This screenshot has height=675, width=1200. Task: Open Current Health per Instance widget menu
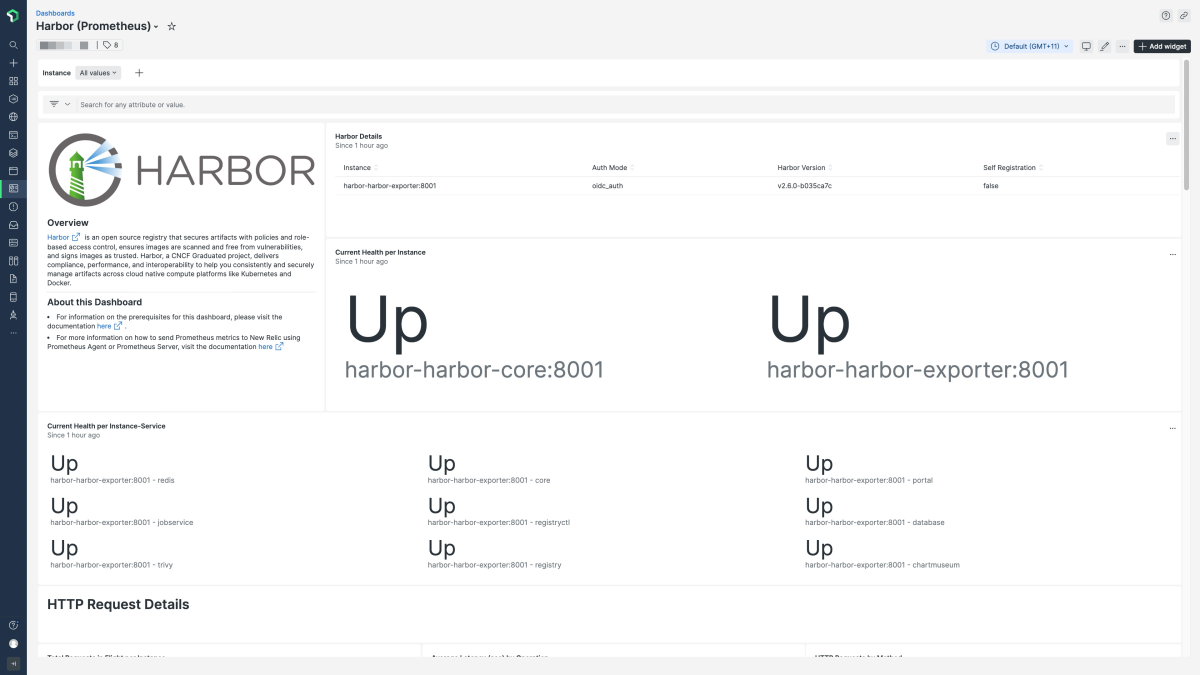coord(1172,255)
